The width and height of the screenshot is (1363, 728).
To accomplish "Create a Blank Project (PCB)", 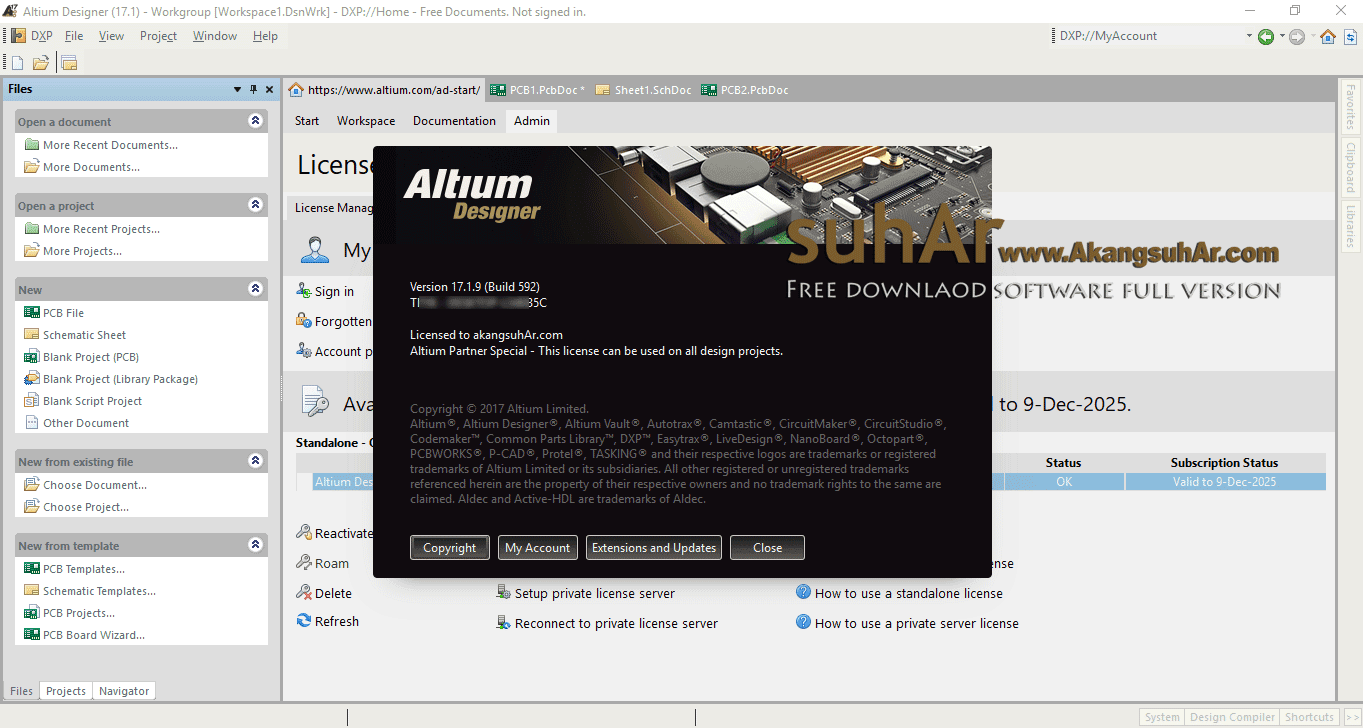I will click(x=81, y=357).
